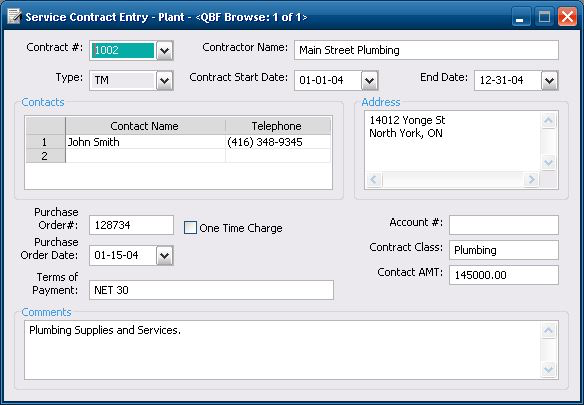
Task: Click the Purchase Order# field 128734
Action: 131,225
